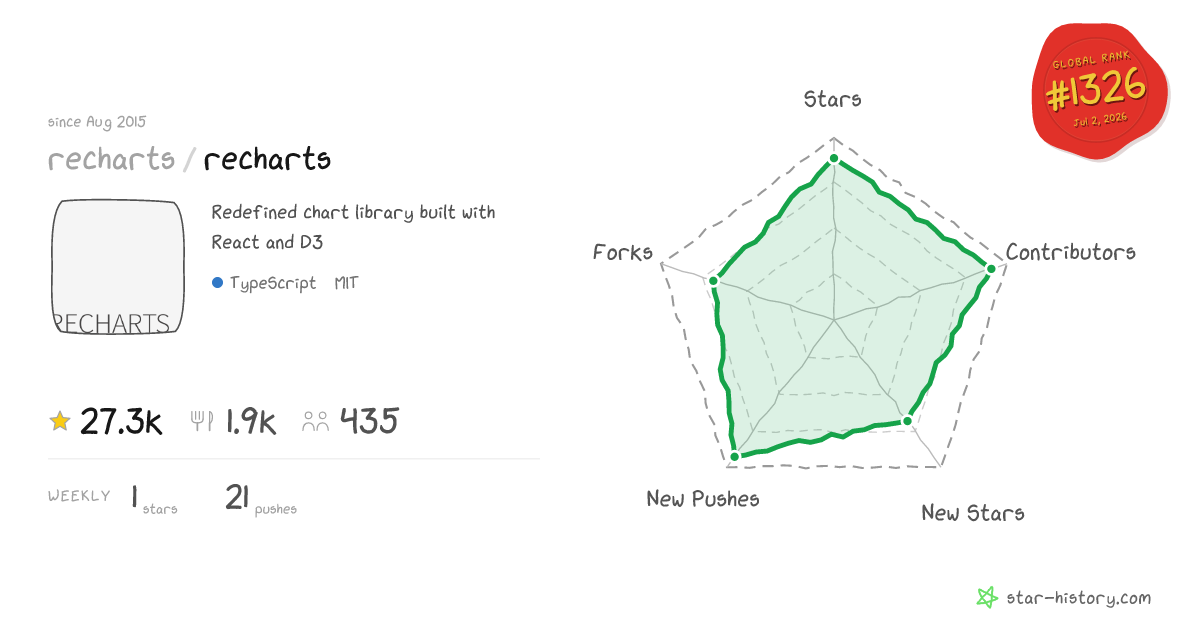The height and width of the screenshot is (630, 1200).
Task: Click the RECHARTS repository avatar image
Action: click(118, 267)
